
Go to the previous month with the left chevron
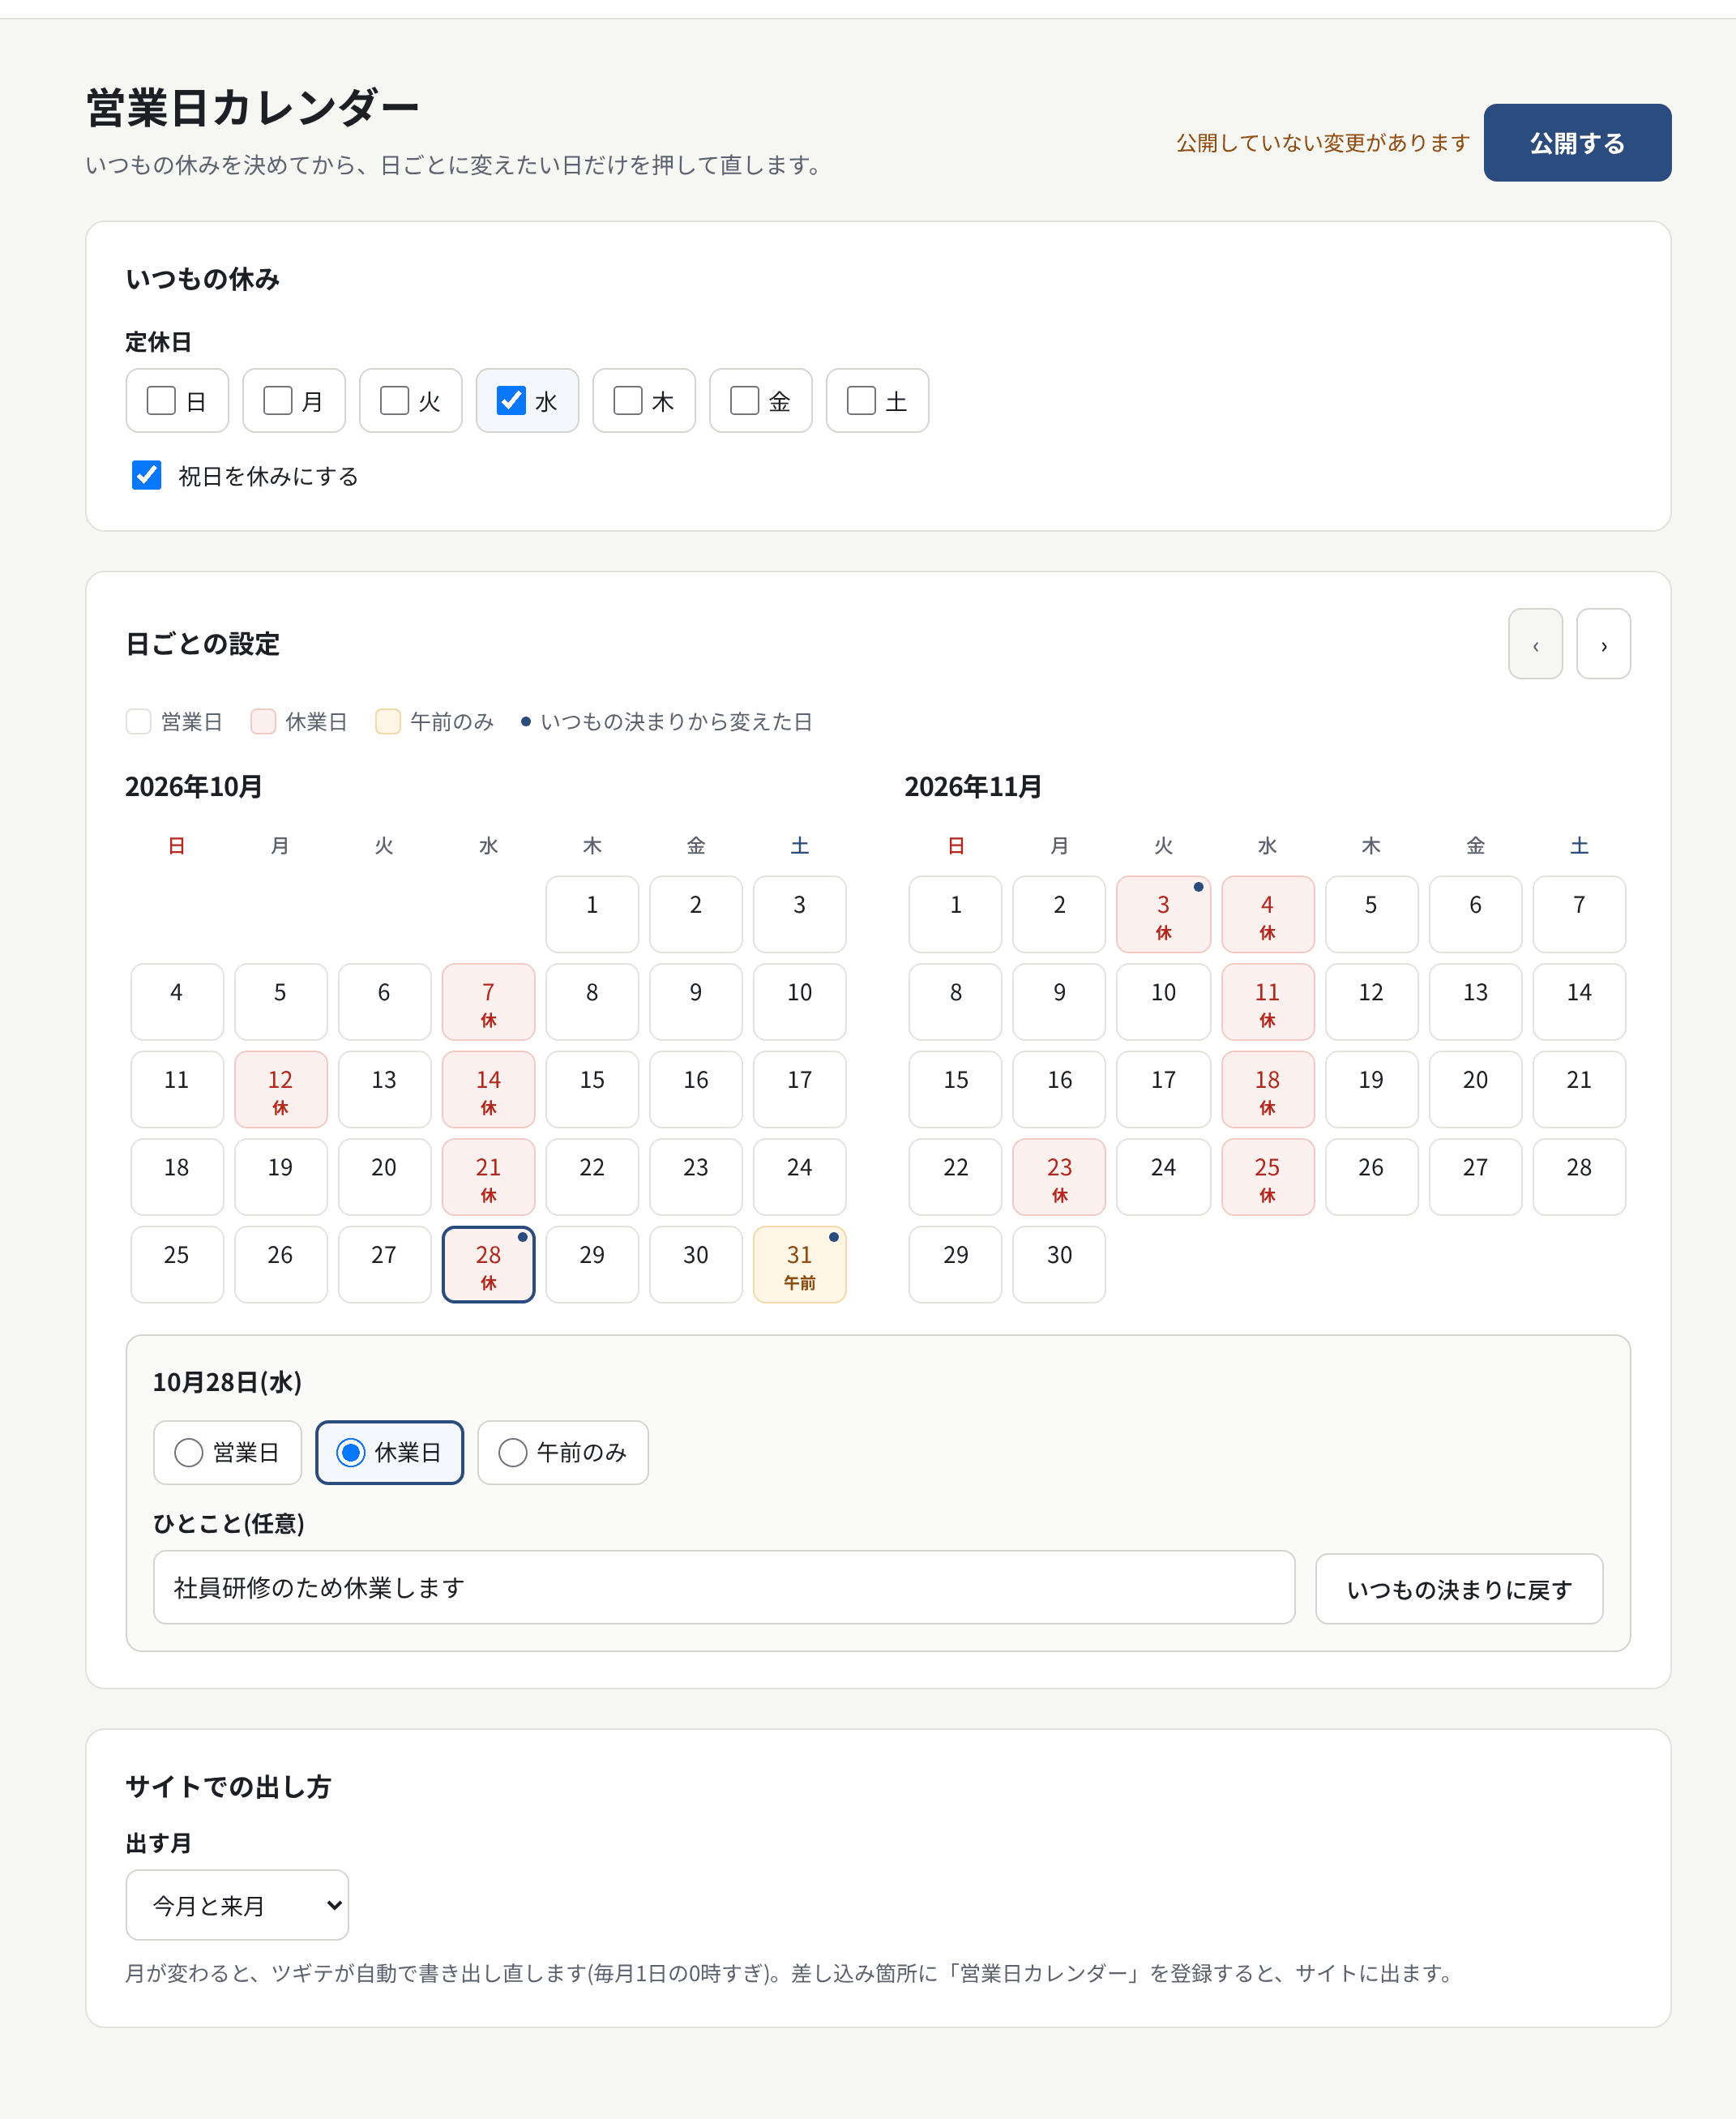coord(1535,644)
